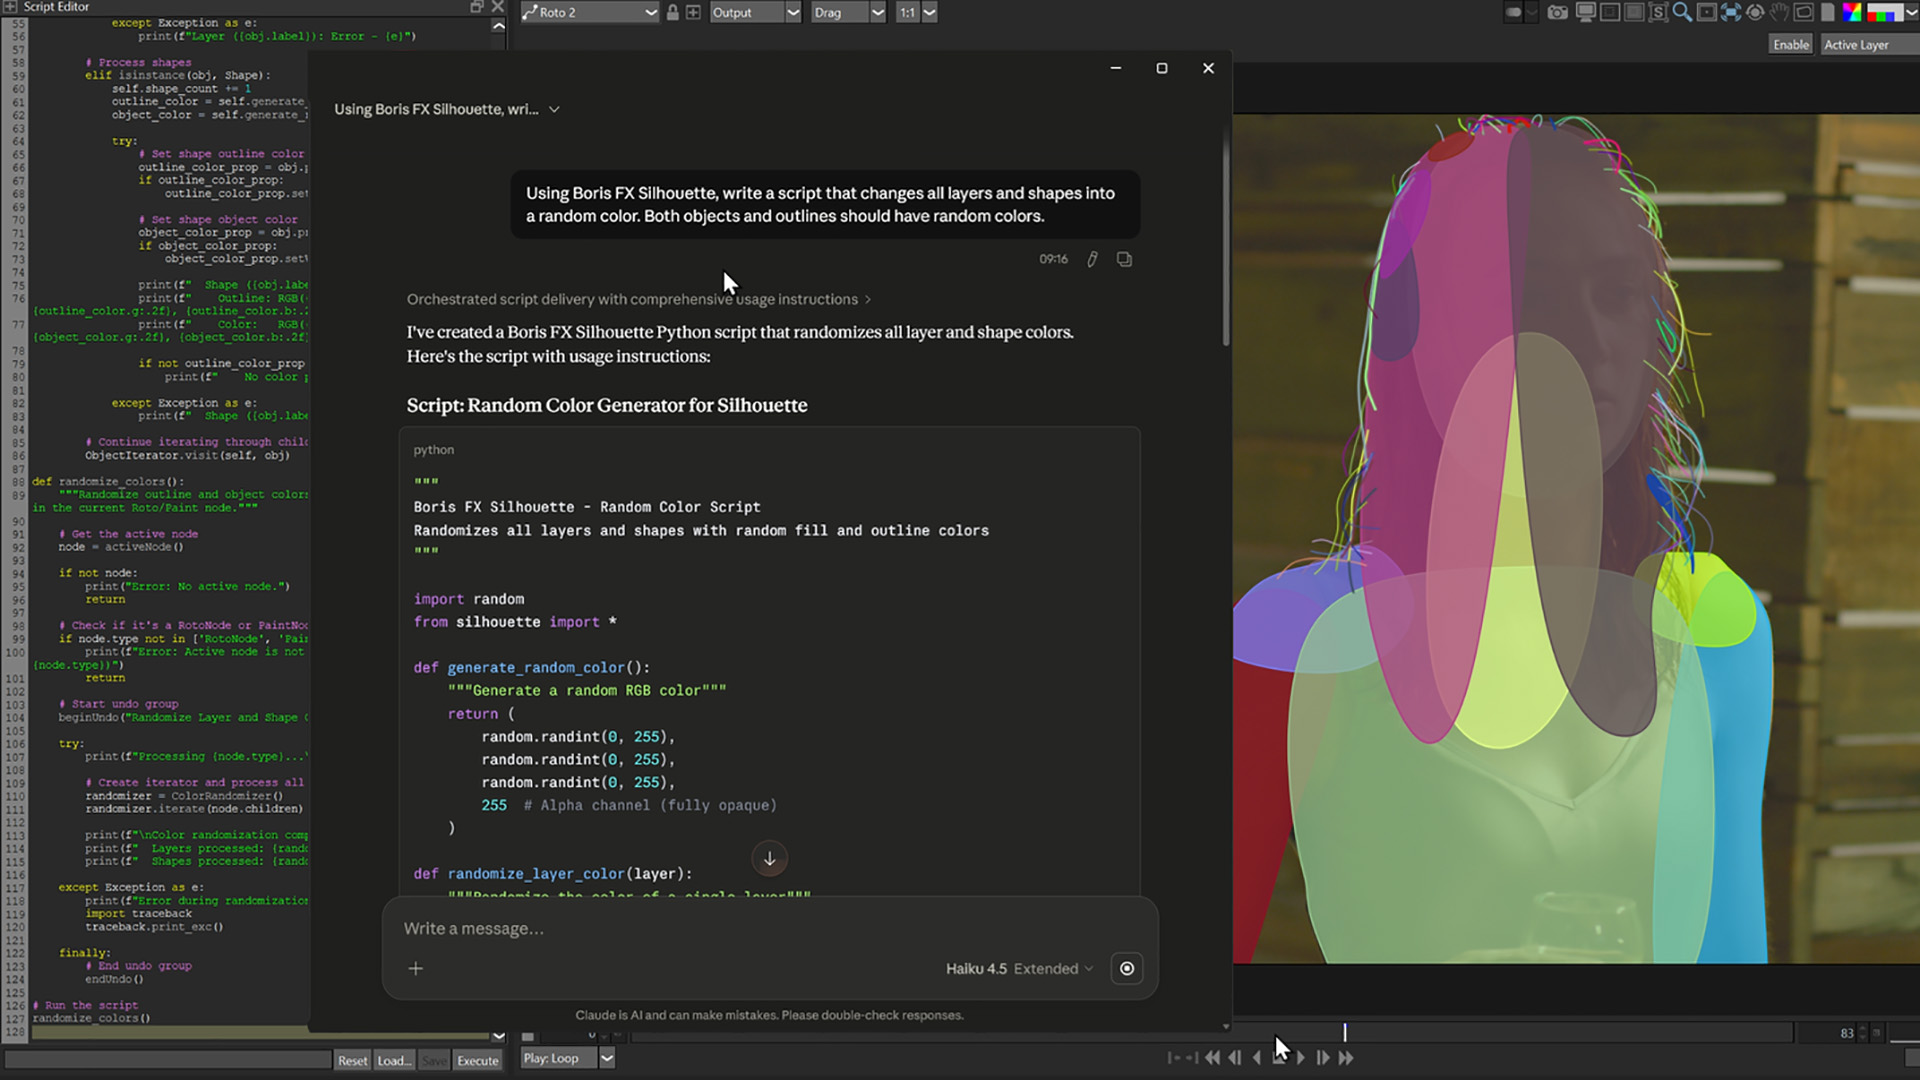Click the Script Editor command input field

[168, 1060]
